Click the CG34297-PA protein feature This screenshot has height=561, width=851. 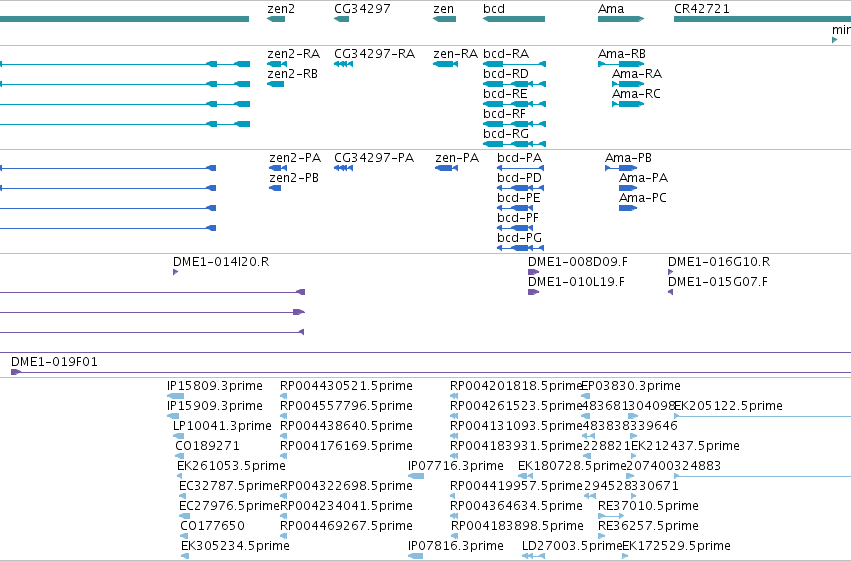(344, 168)
